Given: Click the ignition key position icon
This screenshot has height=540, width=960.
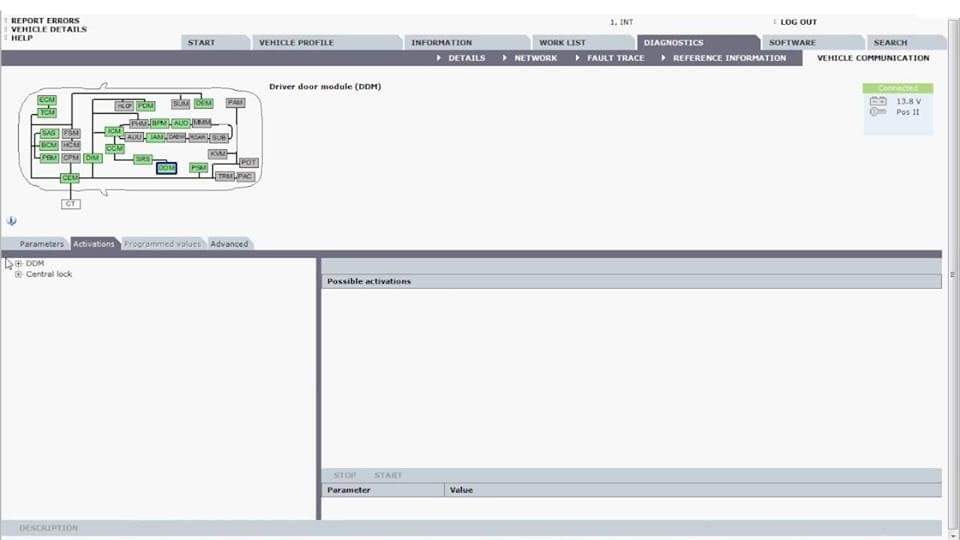Looking at the screenshot, I should pos(878,112).
